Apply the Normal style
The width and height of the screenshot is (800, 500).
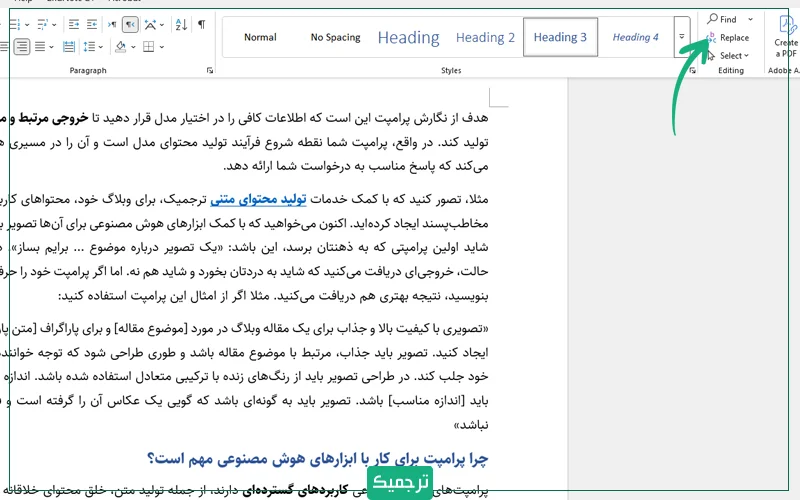click(260, 38)
